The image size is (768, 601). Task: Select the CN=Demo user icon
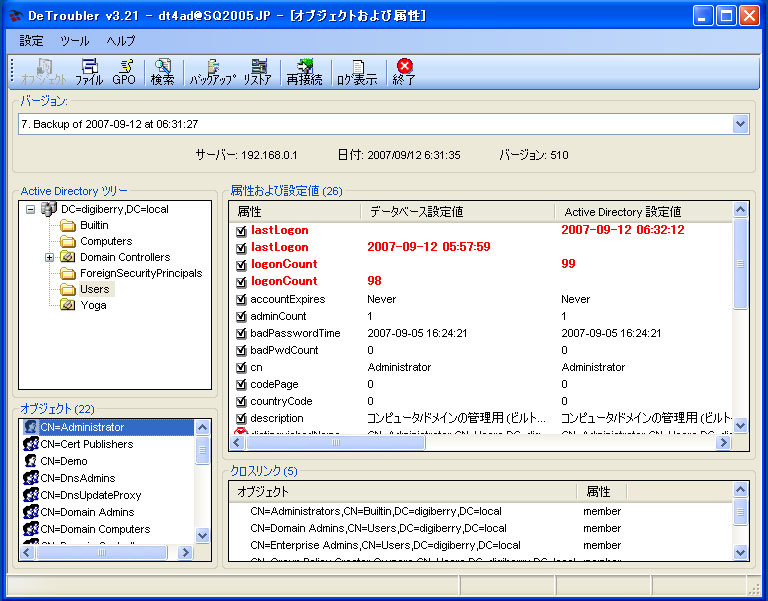coord(30,461)
